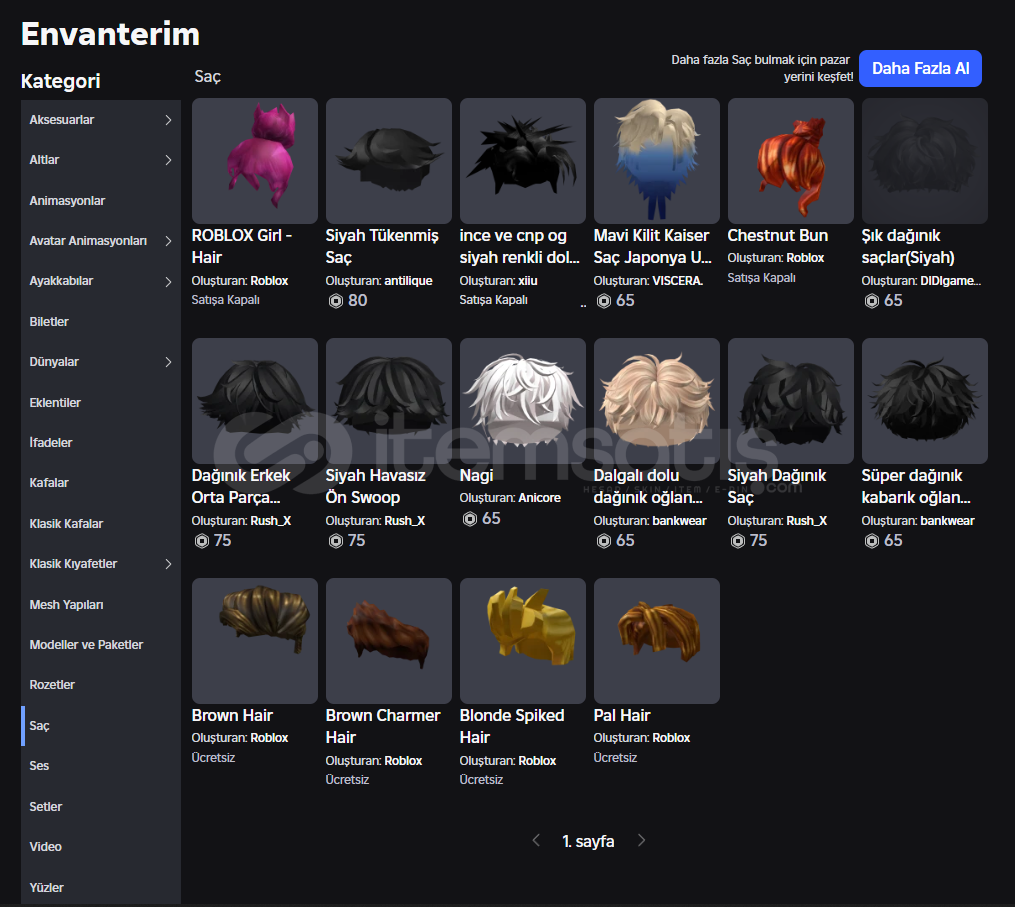Image resolution: width=1015 pixels, height=907 pixels.
Task: Expand the Ayakkabılar category chevron
Action: (x=168, y=282)
